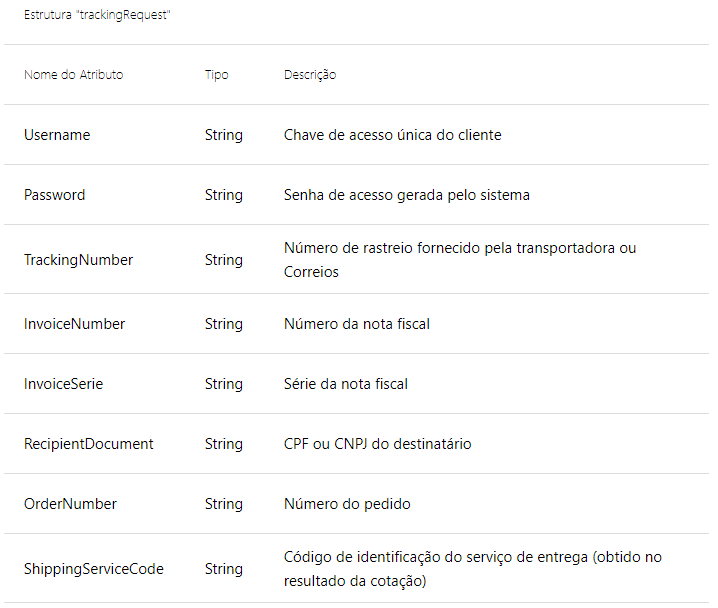Select the InvoiceNumber attribute name cell
The height and width of the screenshot is (608, 718).
(x=74, y=324)
